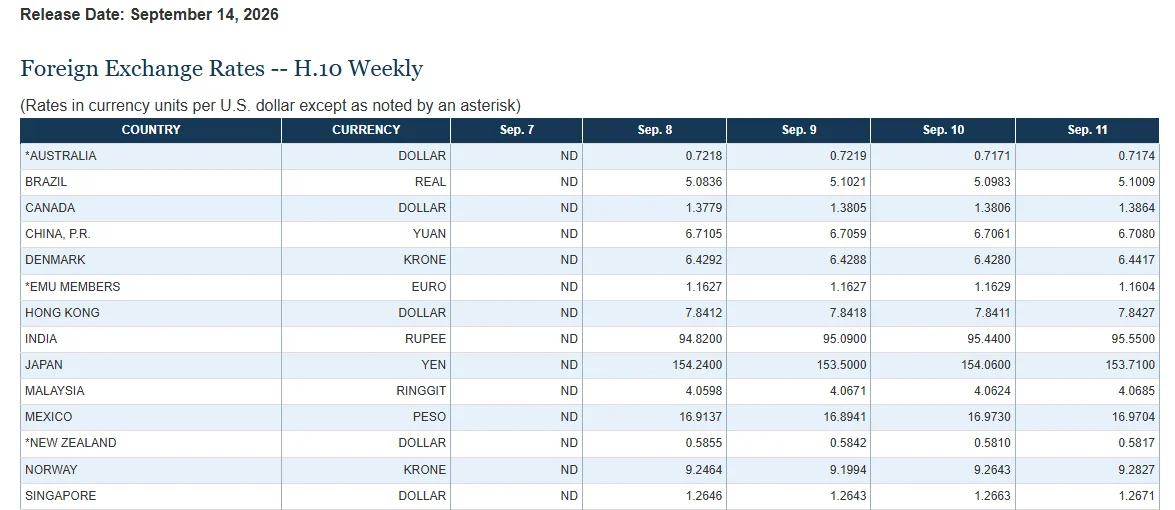Screen dimensions: 1175x510
Task: Click Denmark's Sep. 8 rate 6.4292
Action: [x=655, y=261]
